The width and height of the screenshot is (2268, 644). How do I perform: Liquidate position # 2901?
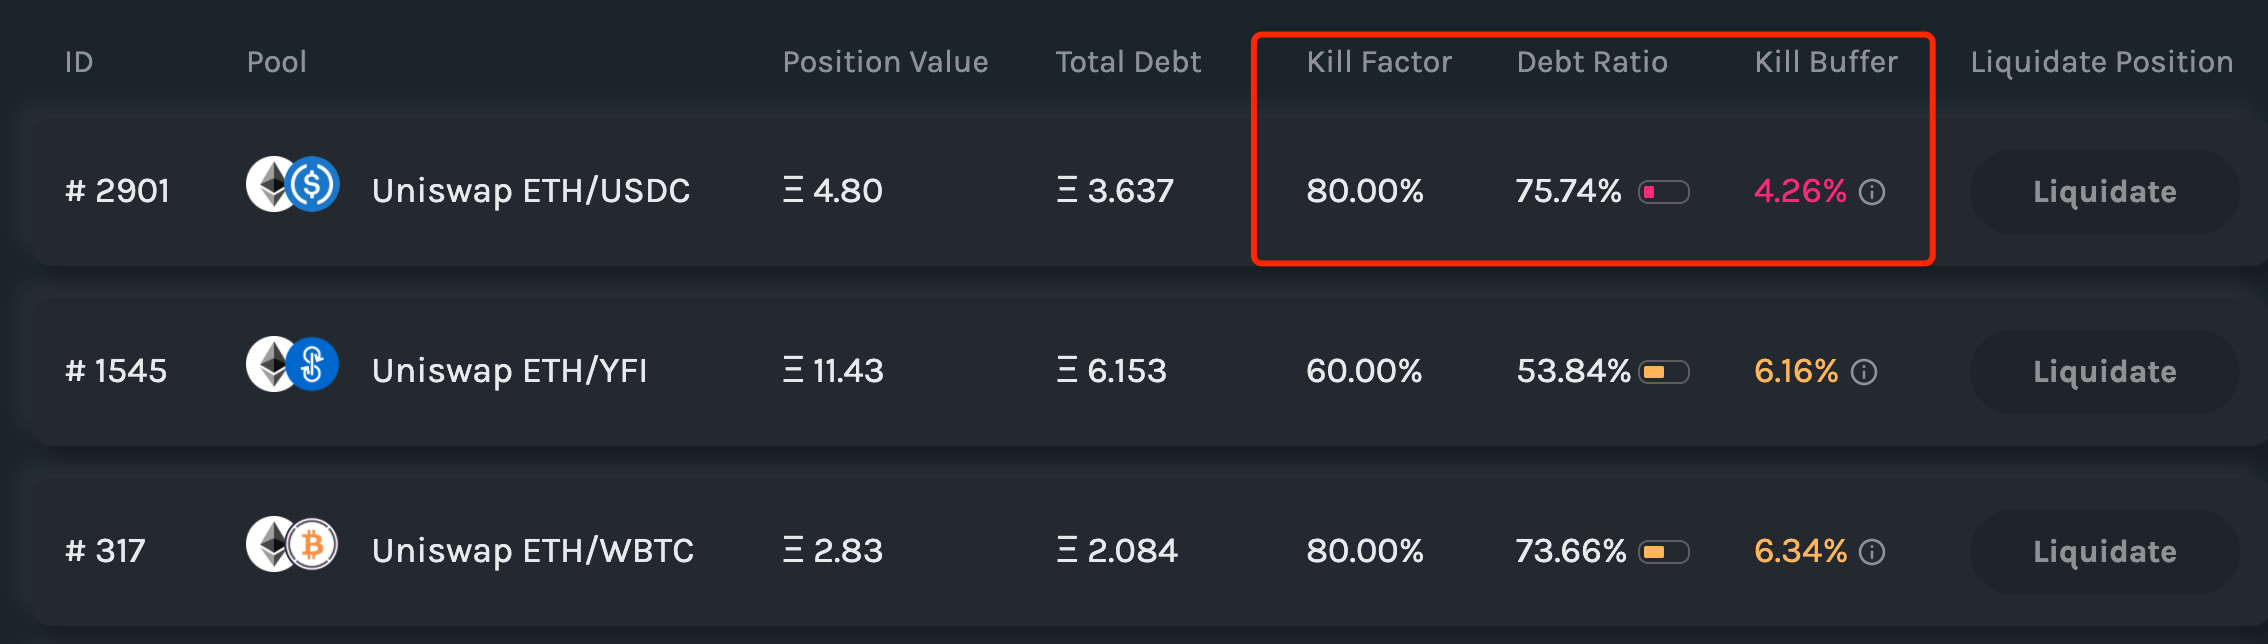click(2104, 192)
